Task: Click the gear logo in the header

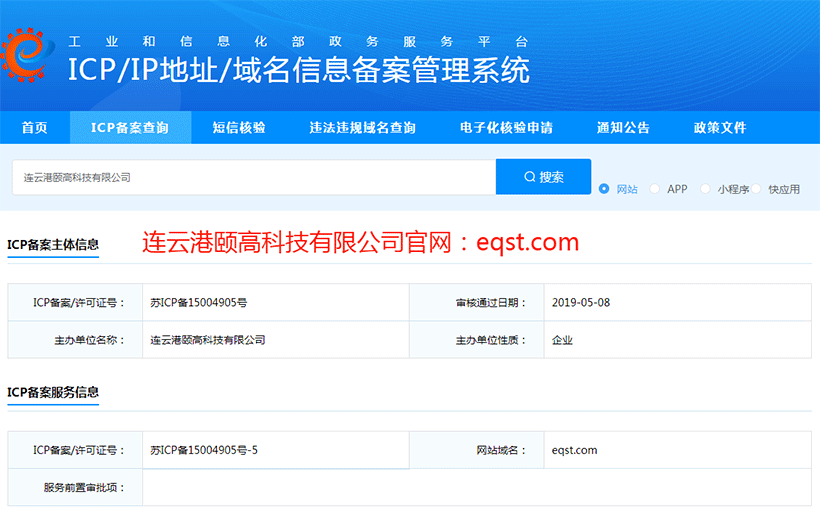Action: (x=28, y=53)
